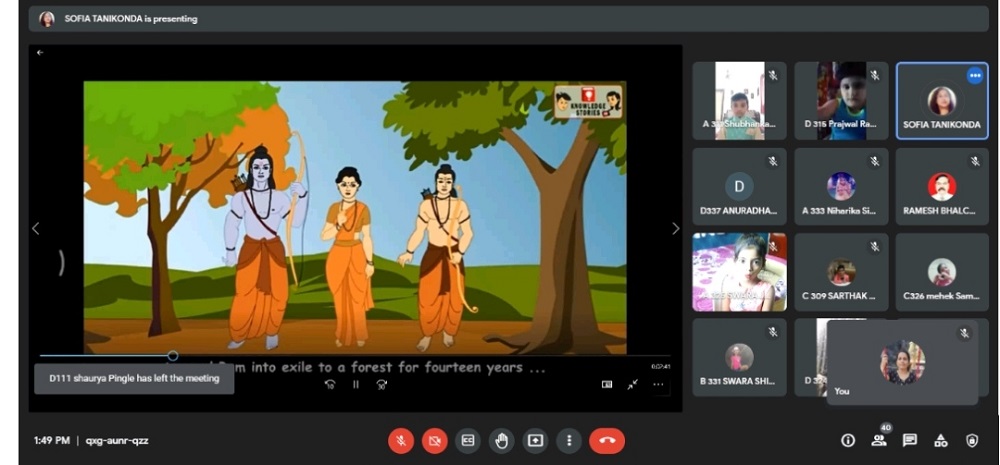
Task: Go to previous slide with left arrow
Action: 35,229
